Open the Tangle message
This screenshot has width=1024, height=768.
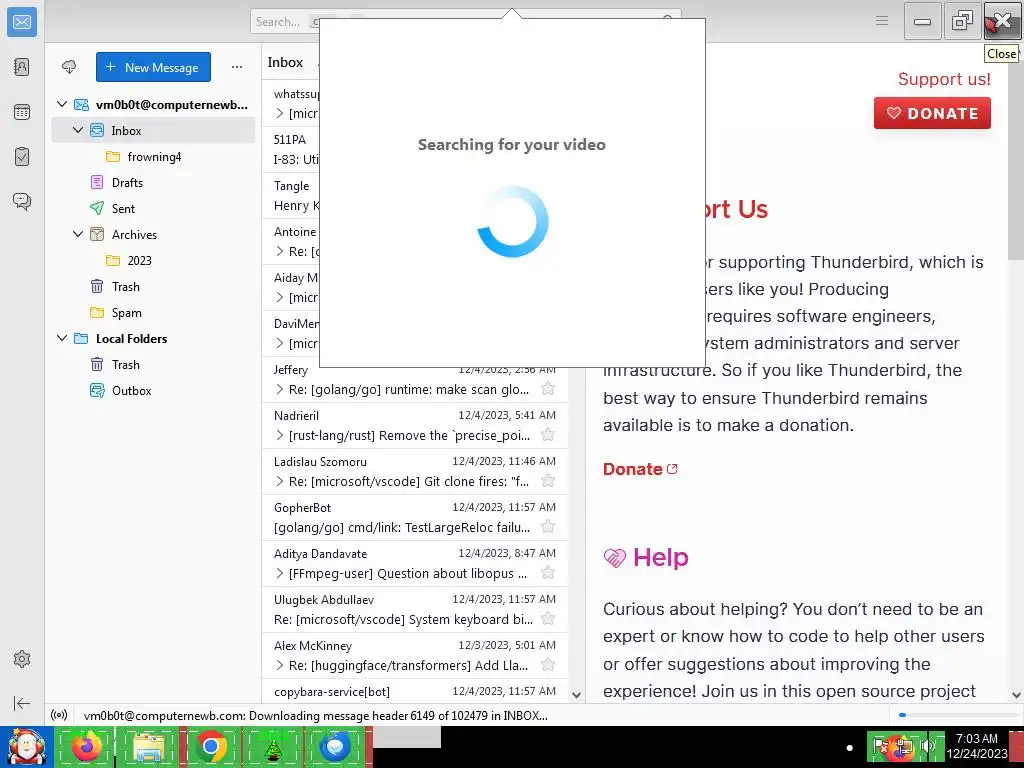click(291, 195)
